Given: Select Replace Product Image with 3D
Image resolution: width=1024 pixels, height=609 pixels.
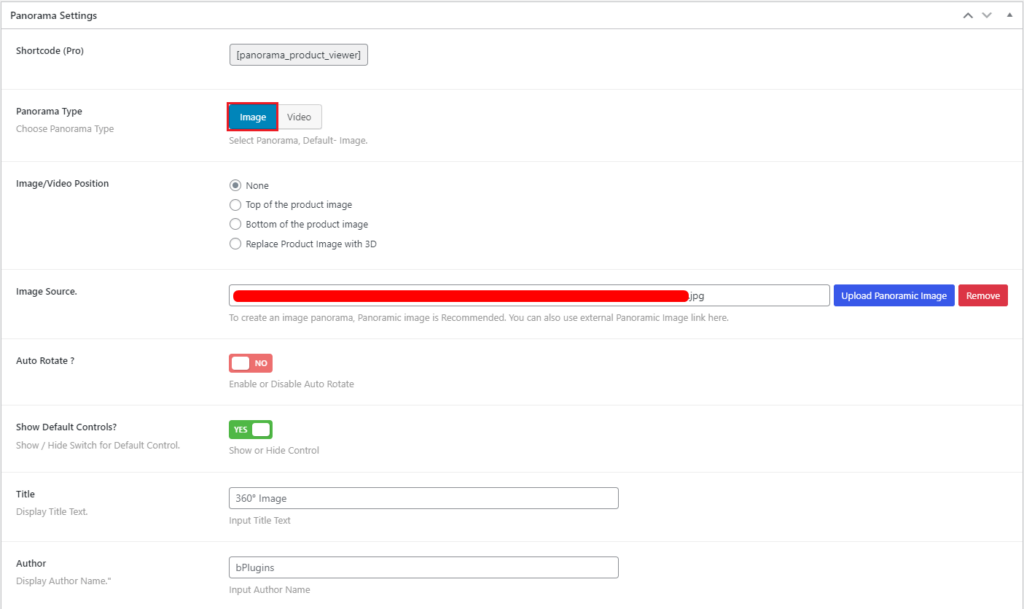Looking at the screenshot, I should click(235, 243).
